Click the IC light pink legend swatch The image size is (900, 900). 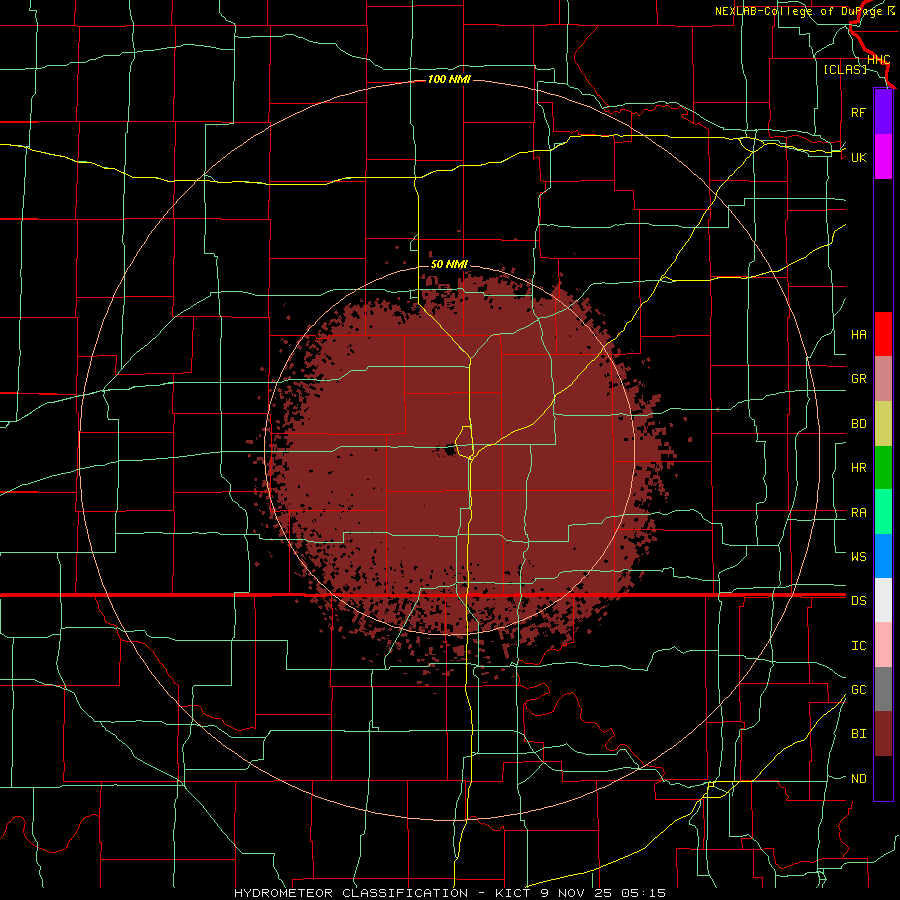coord(883,645)
